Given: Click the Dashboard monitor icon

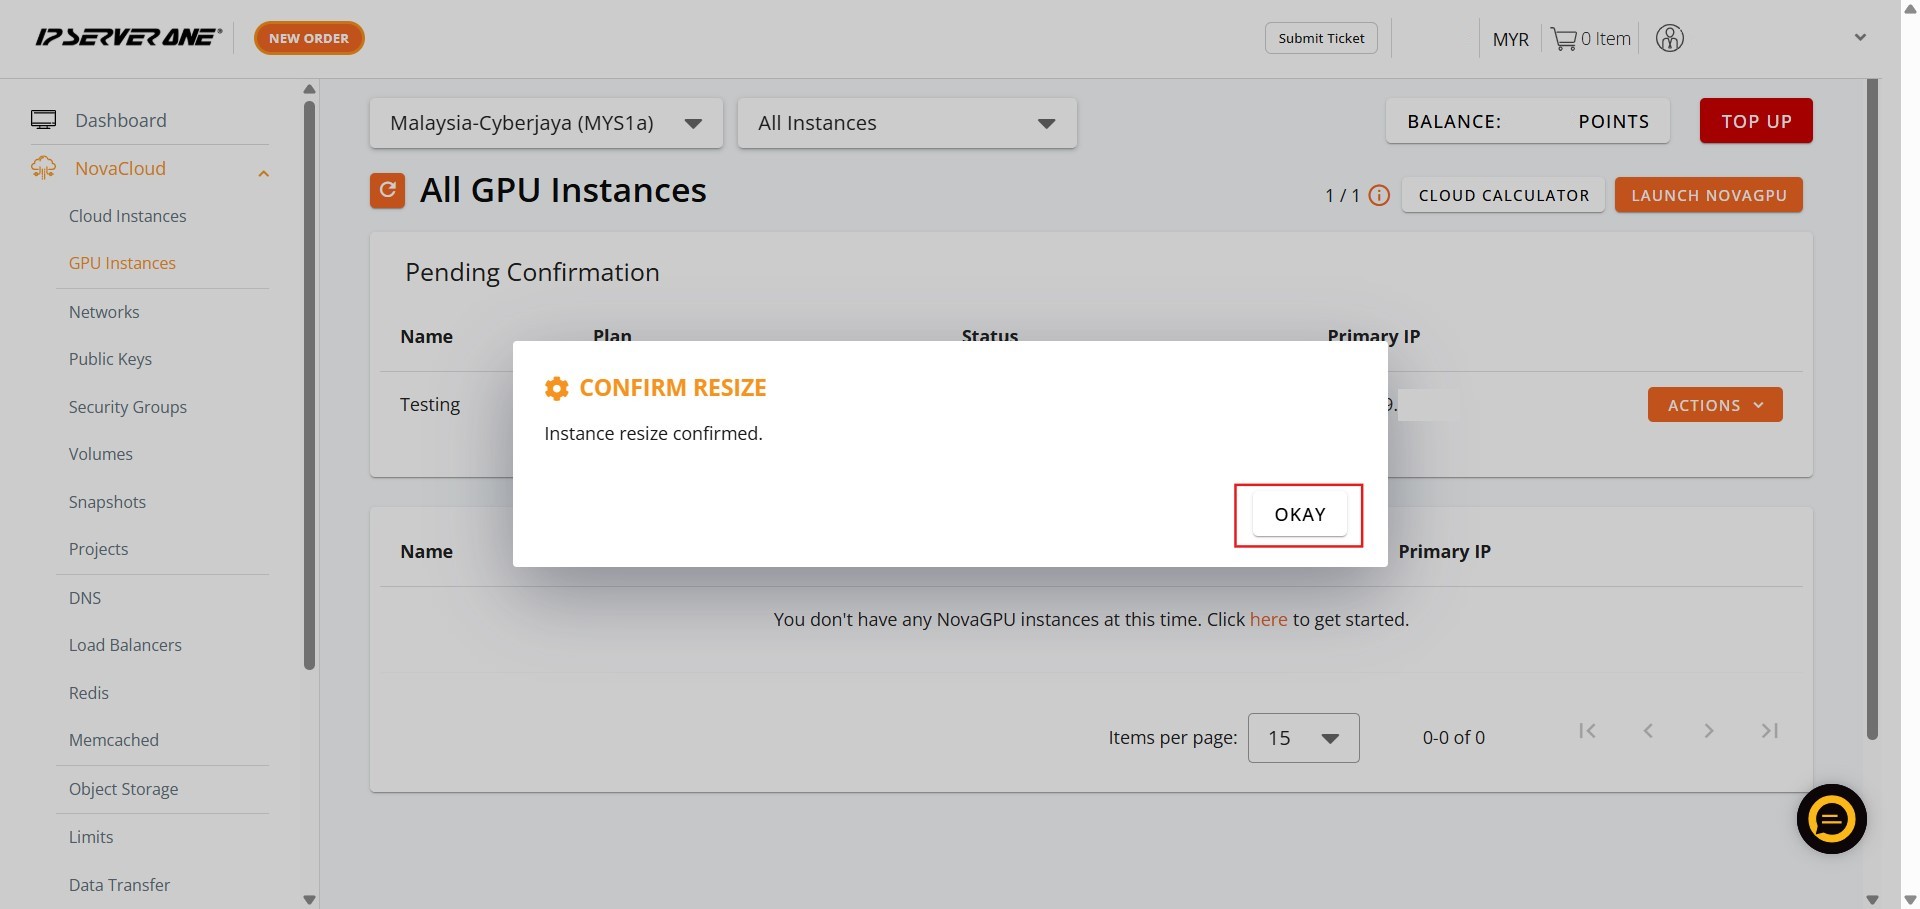Looking at the screenshot, I should 43,120.
